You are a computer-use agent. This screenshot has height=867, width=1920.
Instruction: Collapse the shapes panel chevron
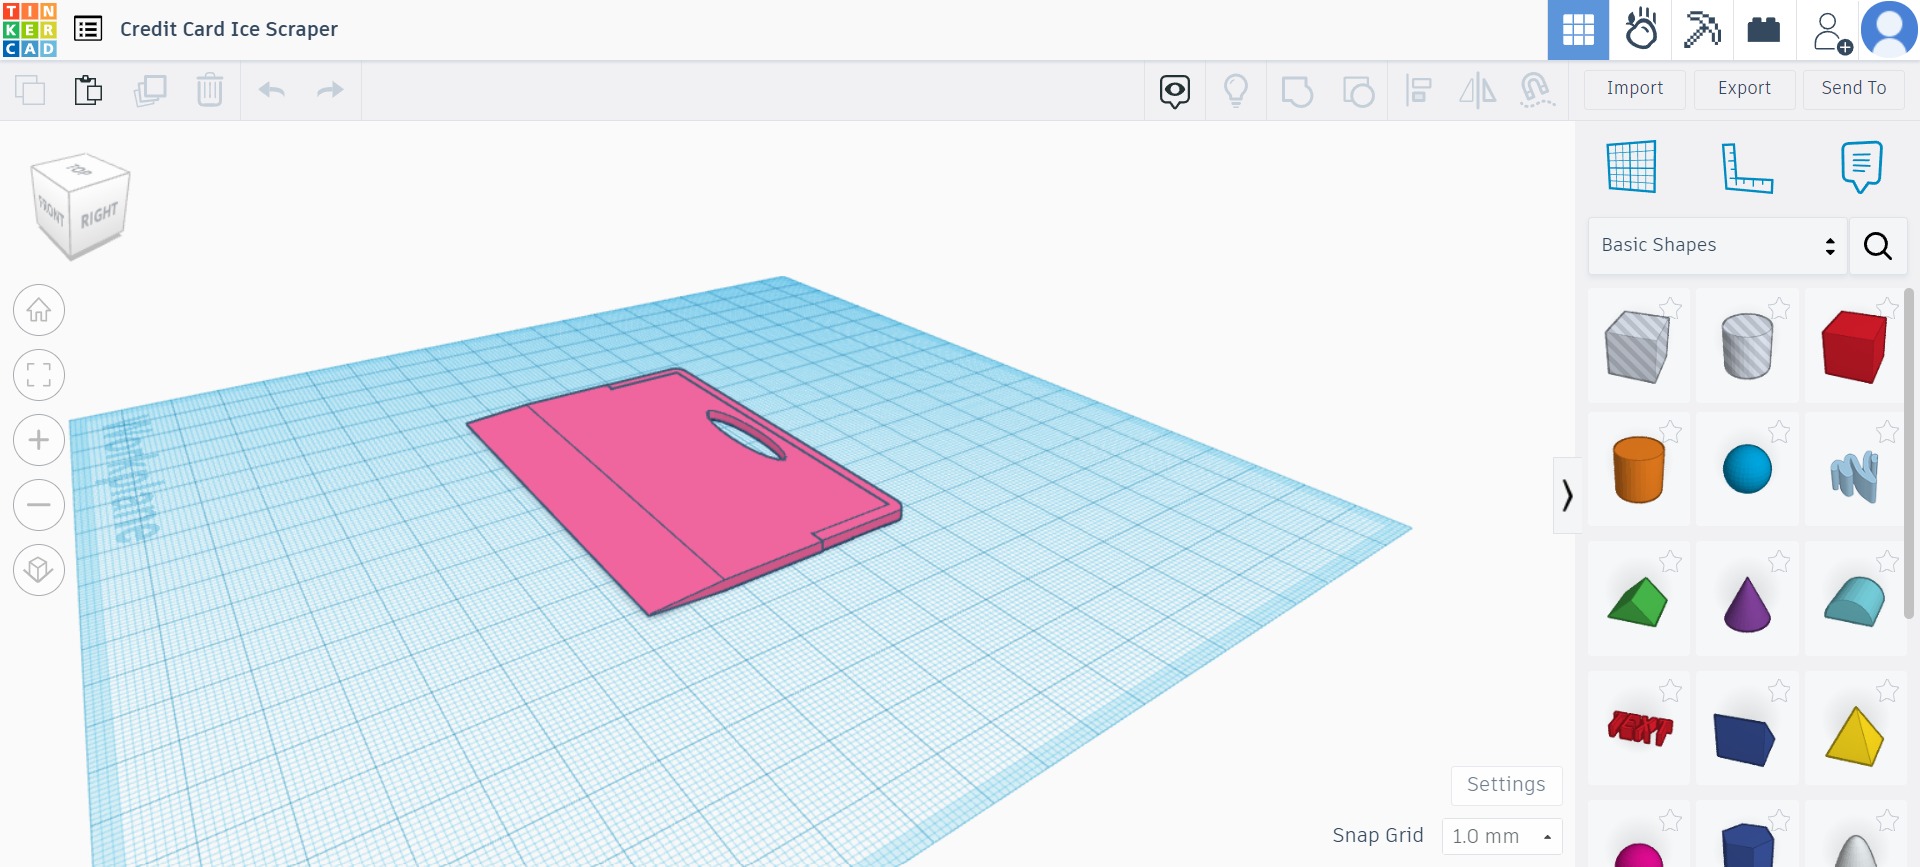(1567, 495)
